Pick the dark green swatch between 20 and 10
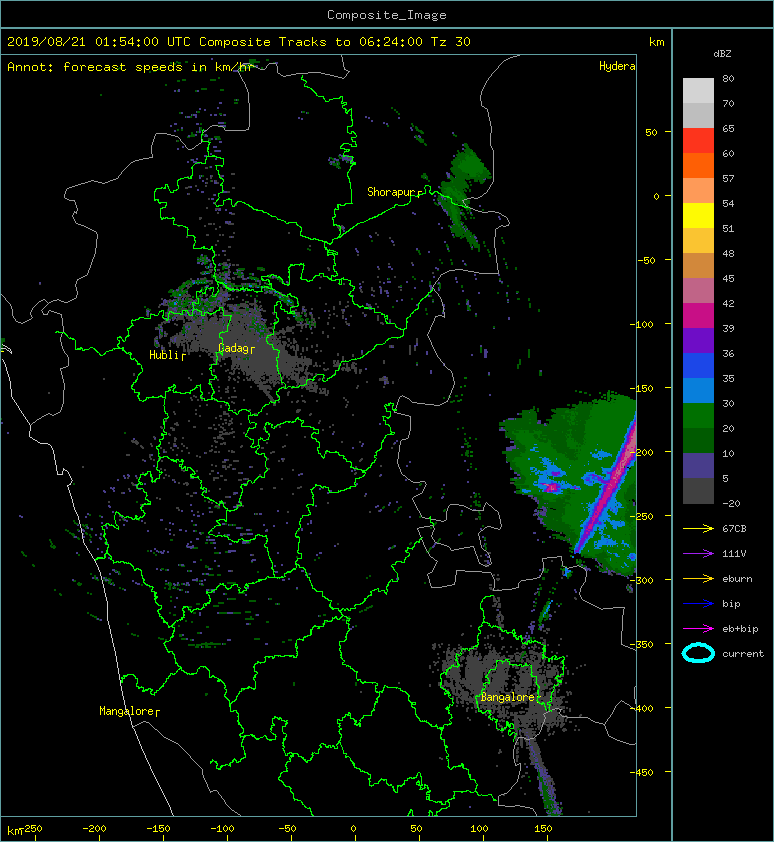 [698, 440]
